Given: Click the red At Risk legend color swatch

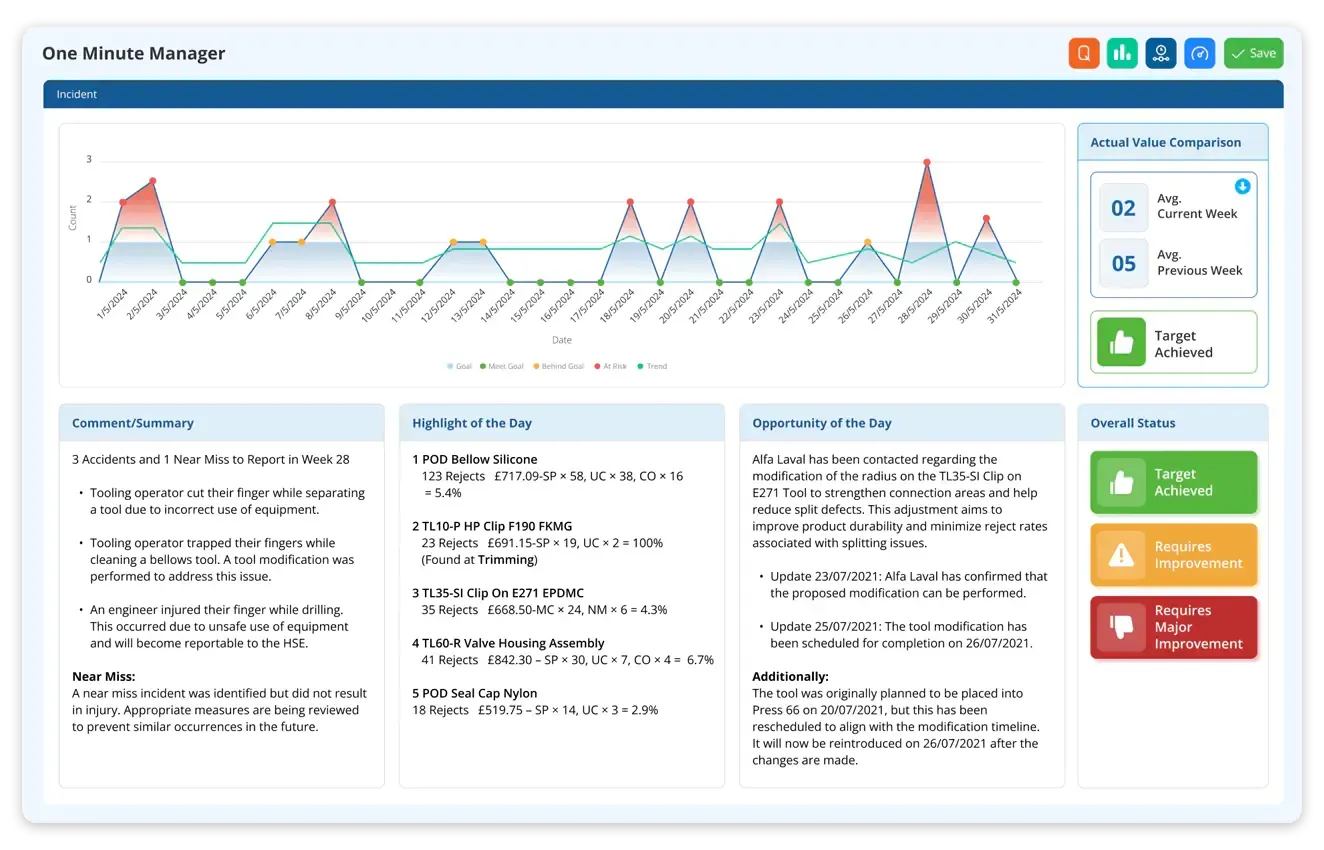Looking at the screenshot, I should tap(597, 365).
